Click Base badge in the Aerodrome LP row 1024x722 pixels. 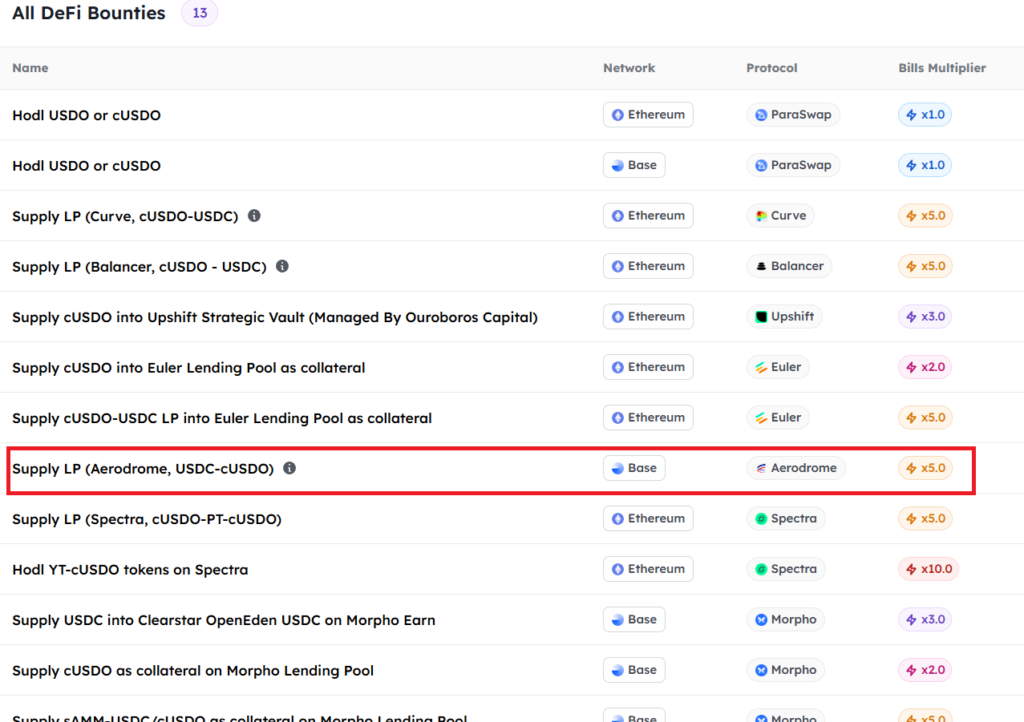coord(634,468)
